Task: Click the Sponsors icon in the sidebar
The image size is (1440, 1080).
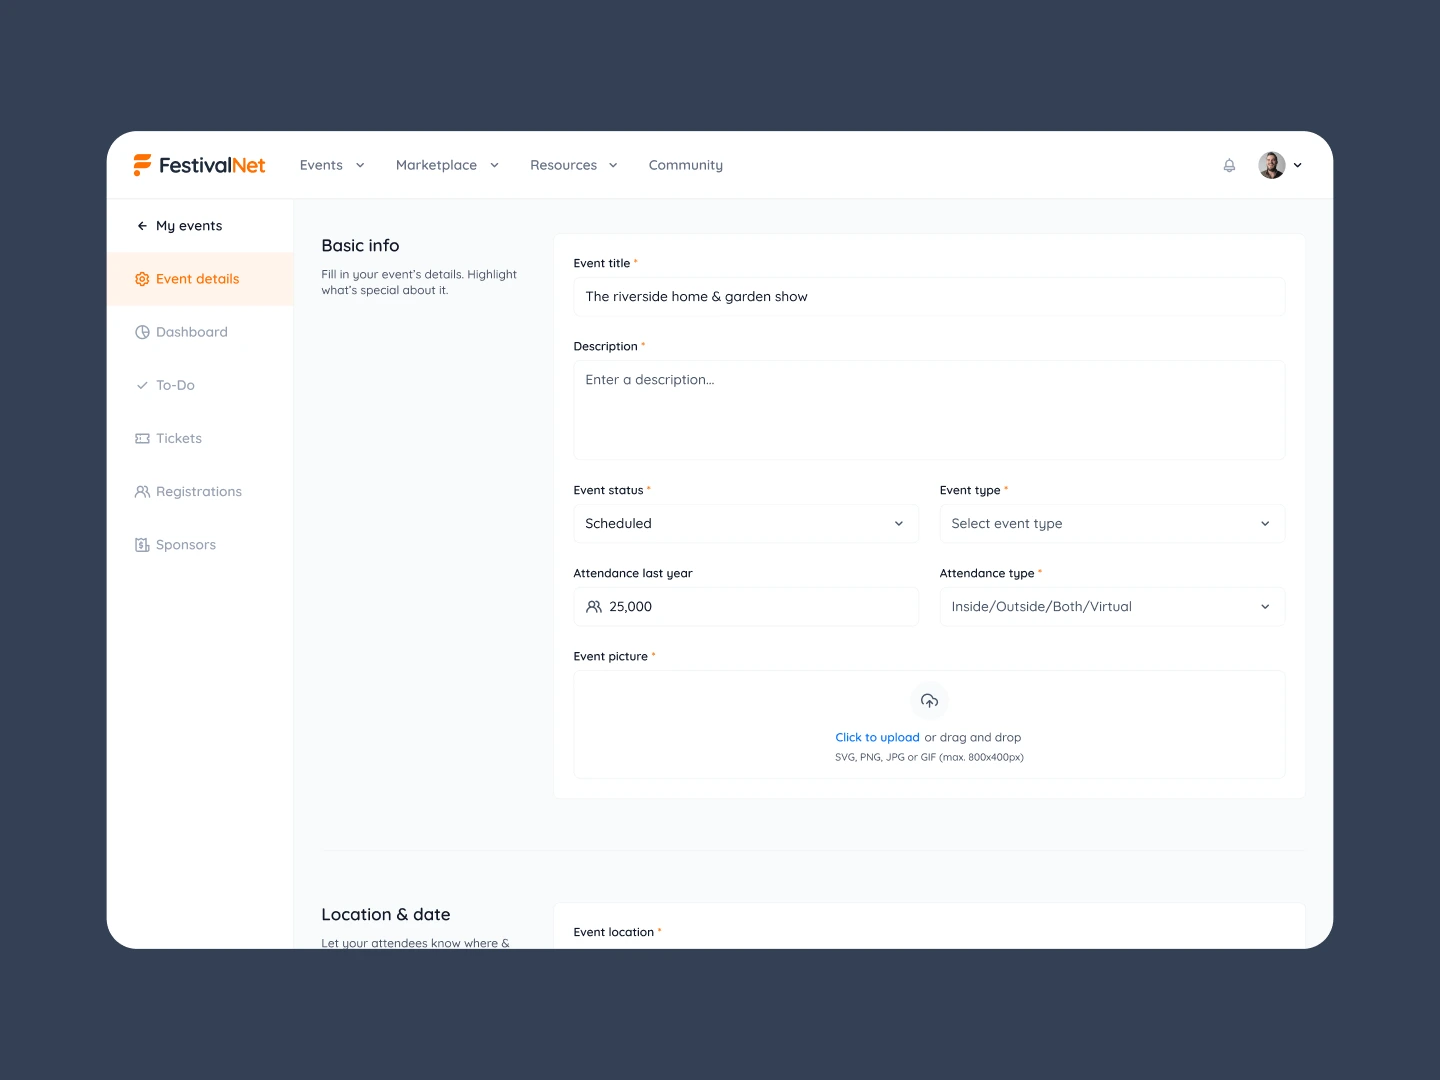Action: click(x=142, y=544)
